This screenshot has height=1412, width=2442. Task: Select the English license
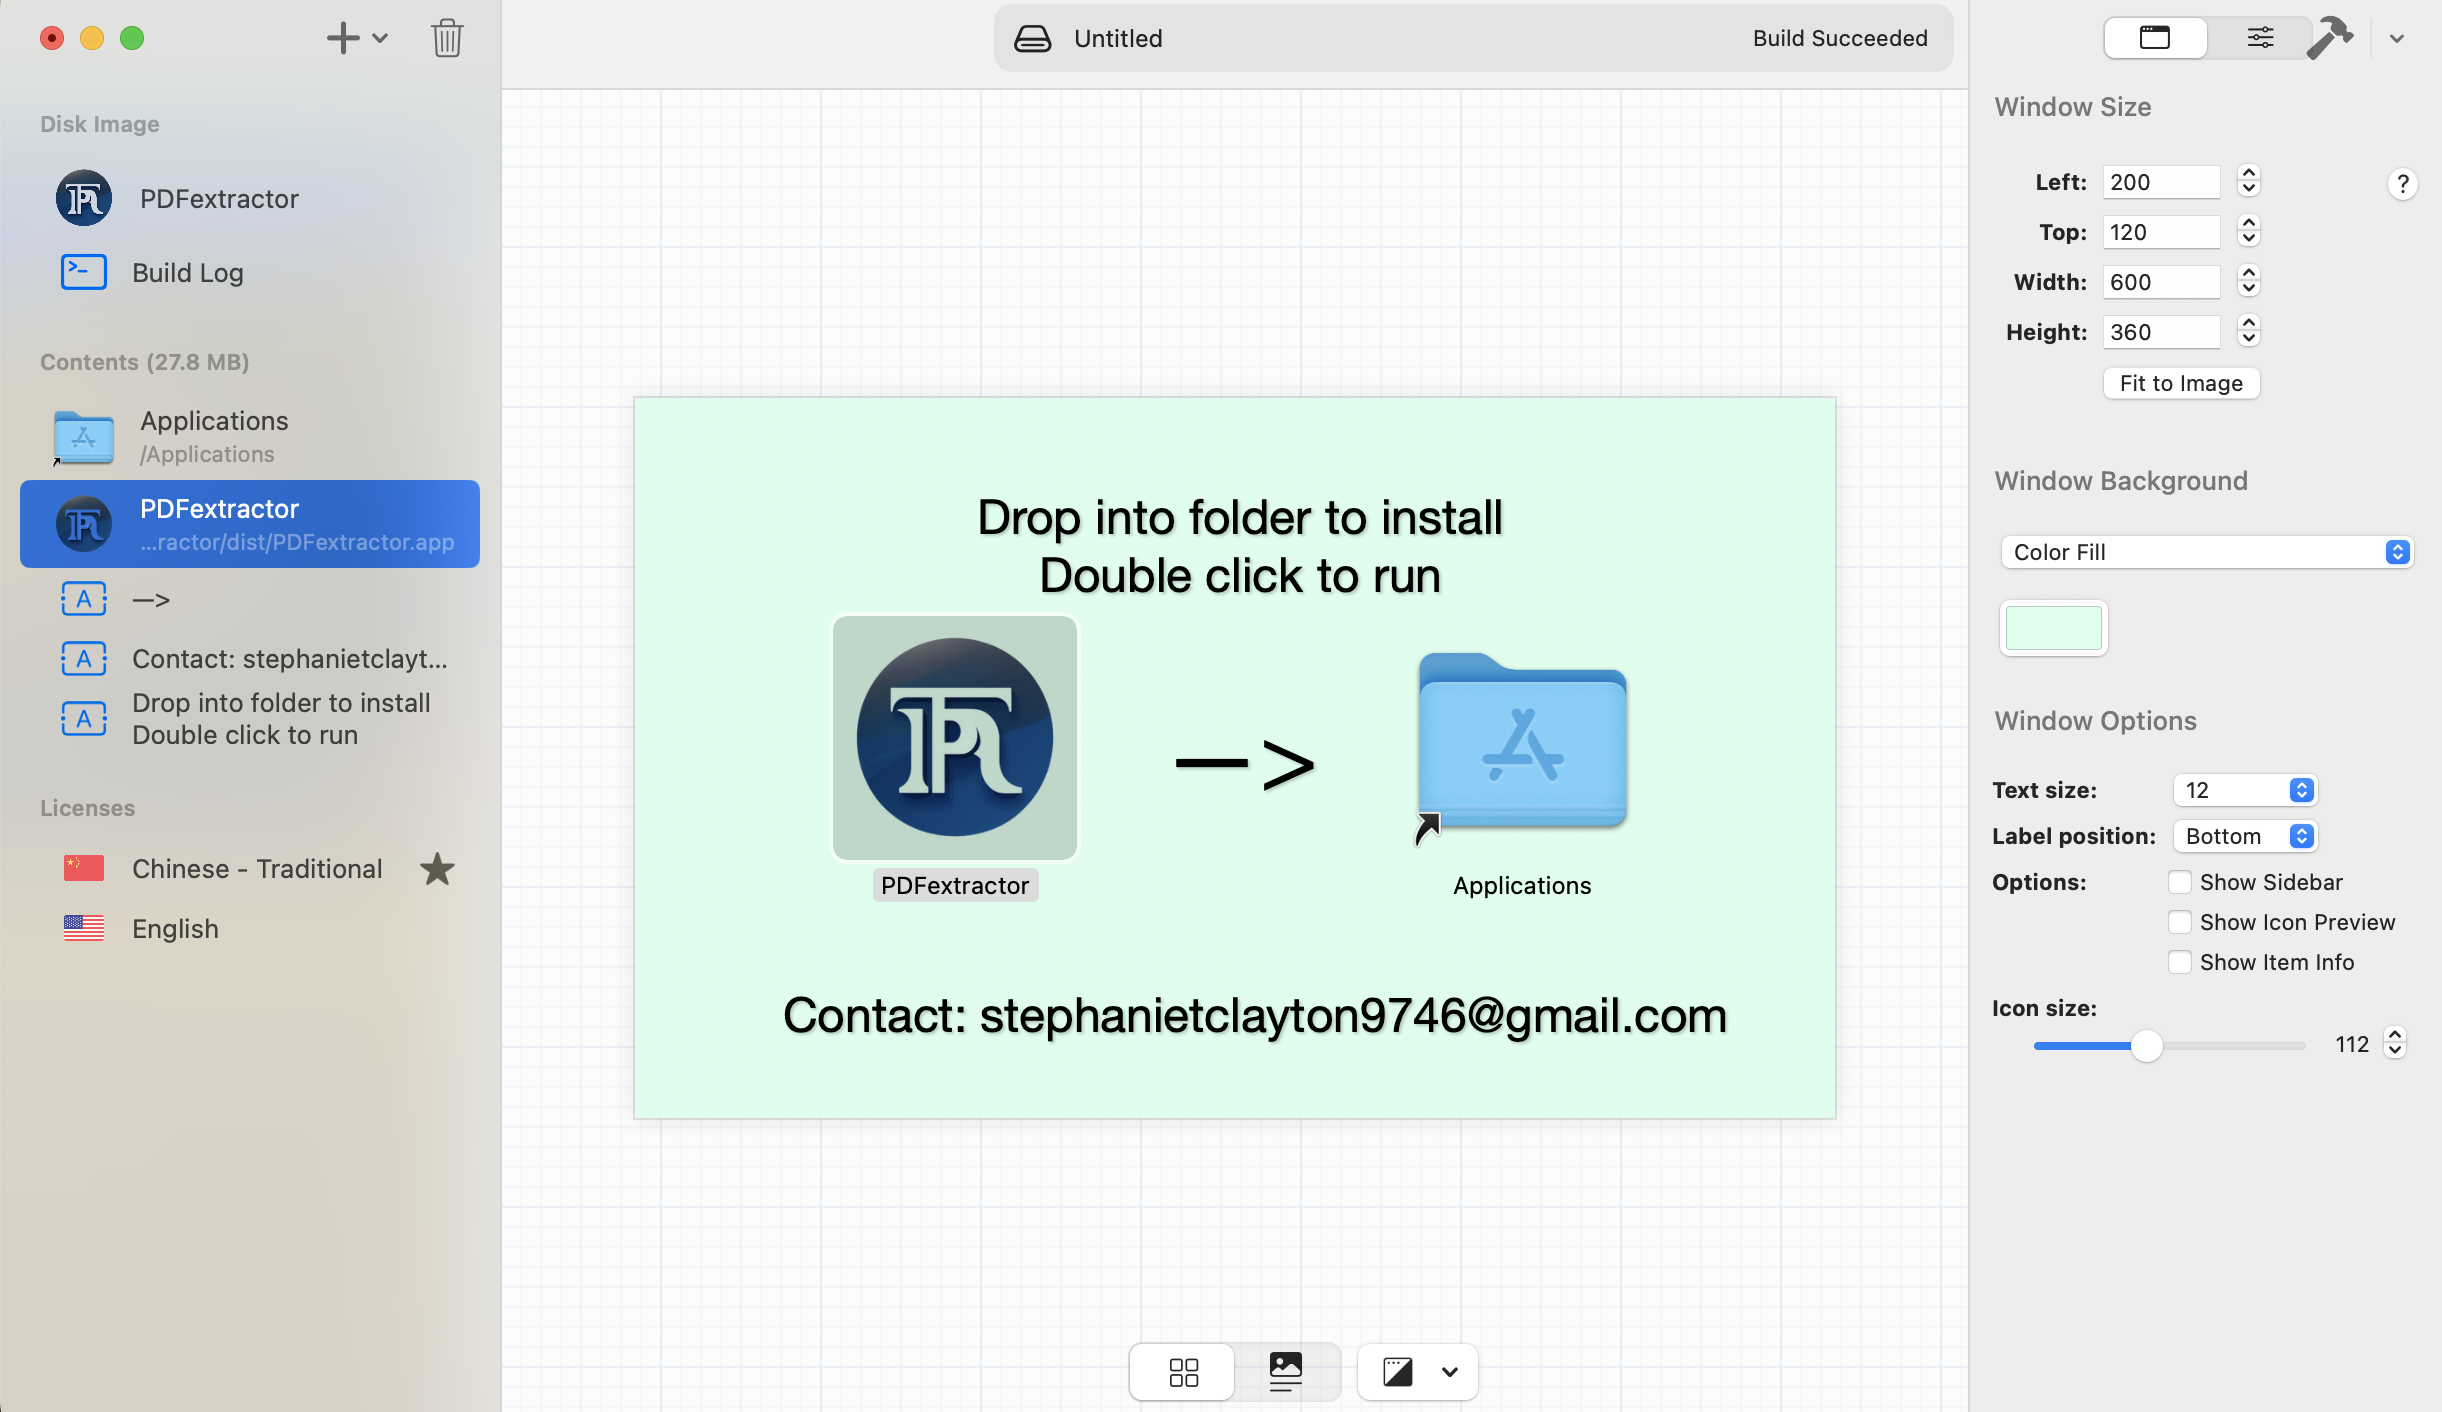250,929
